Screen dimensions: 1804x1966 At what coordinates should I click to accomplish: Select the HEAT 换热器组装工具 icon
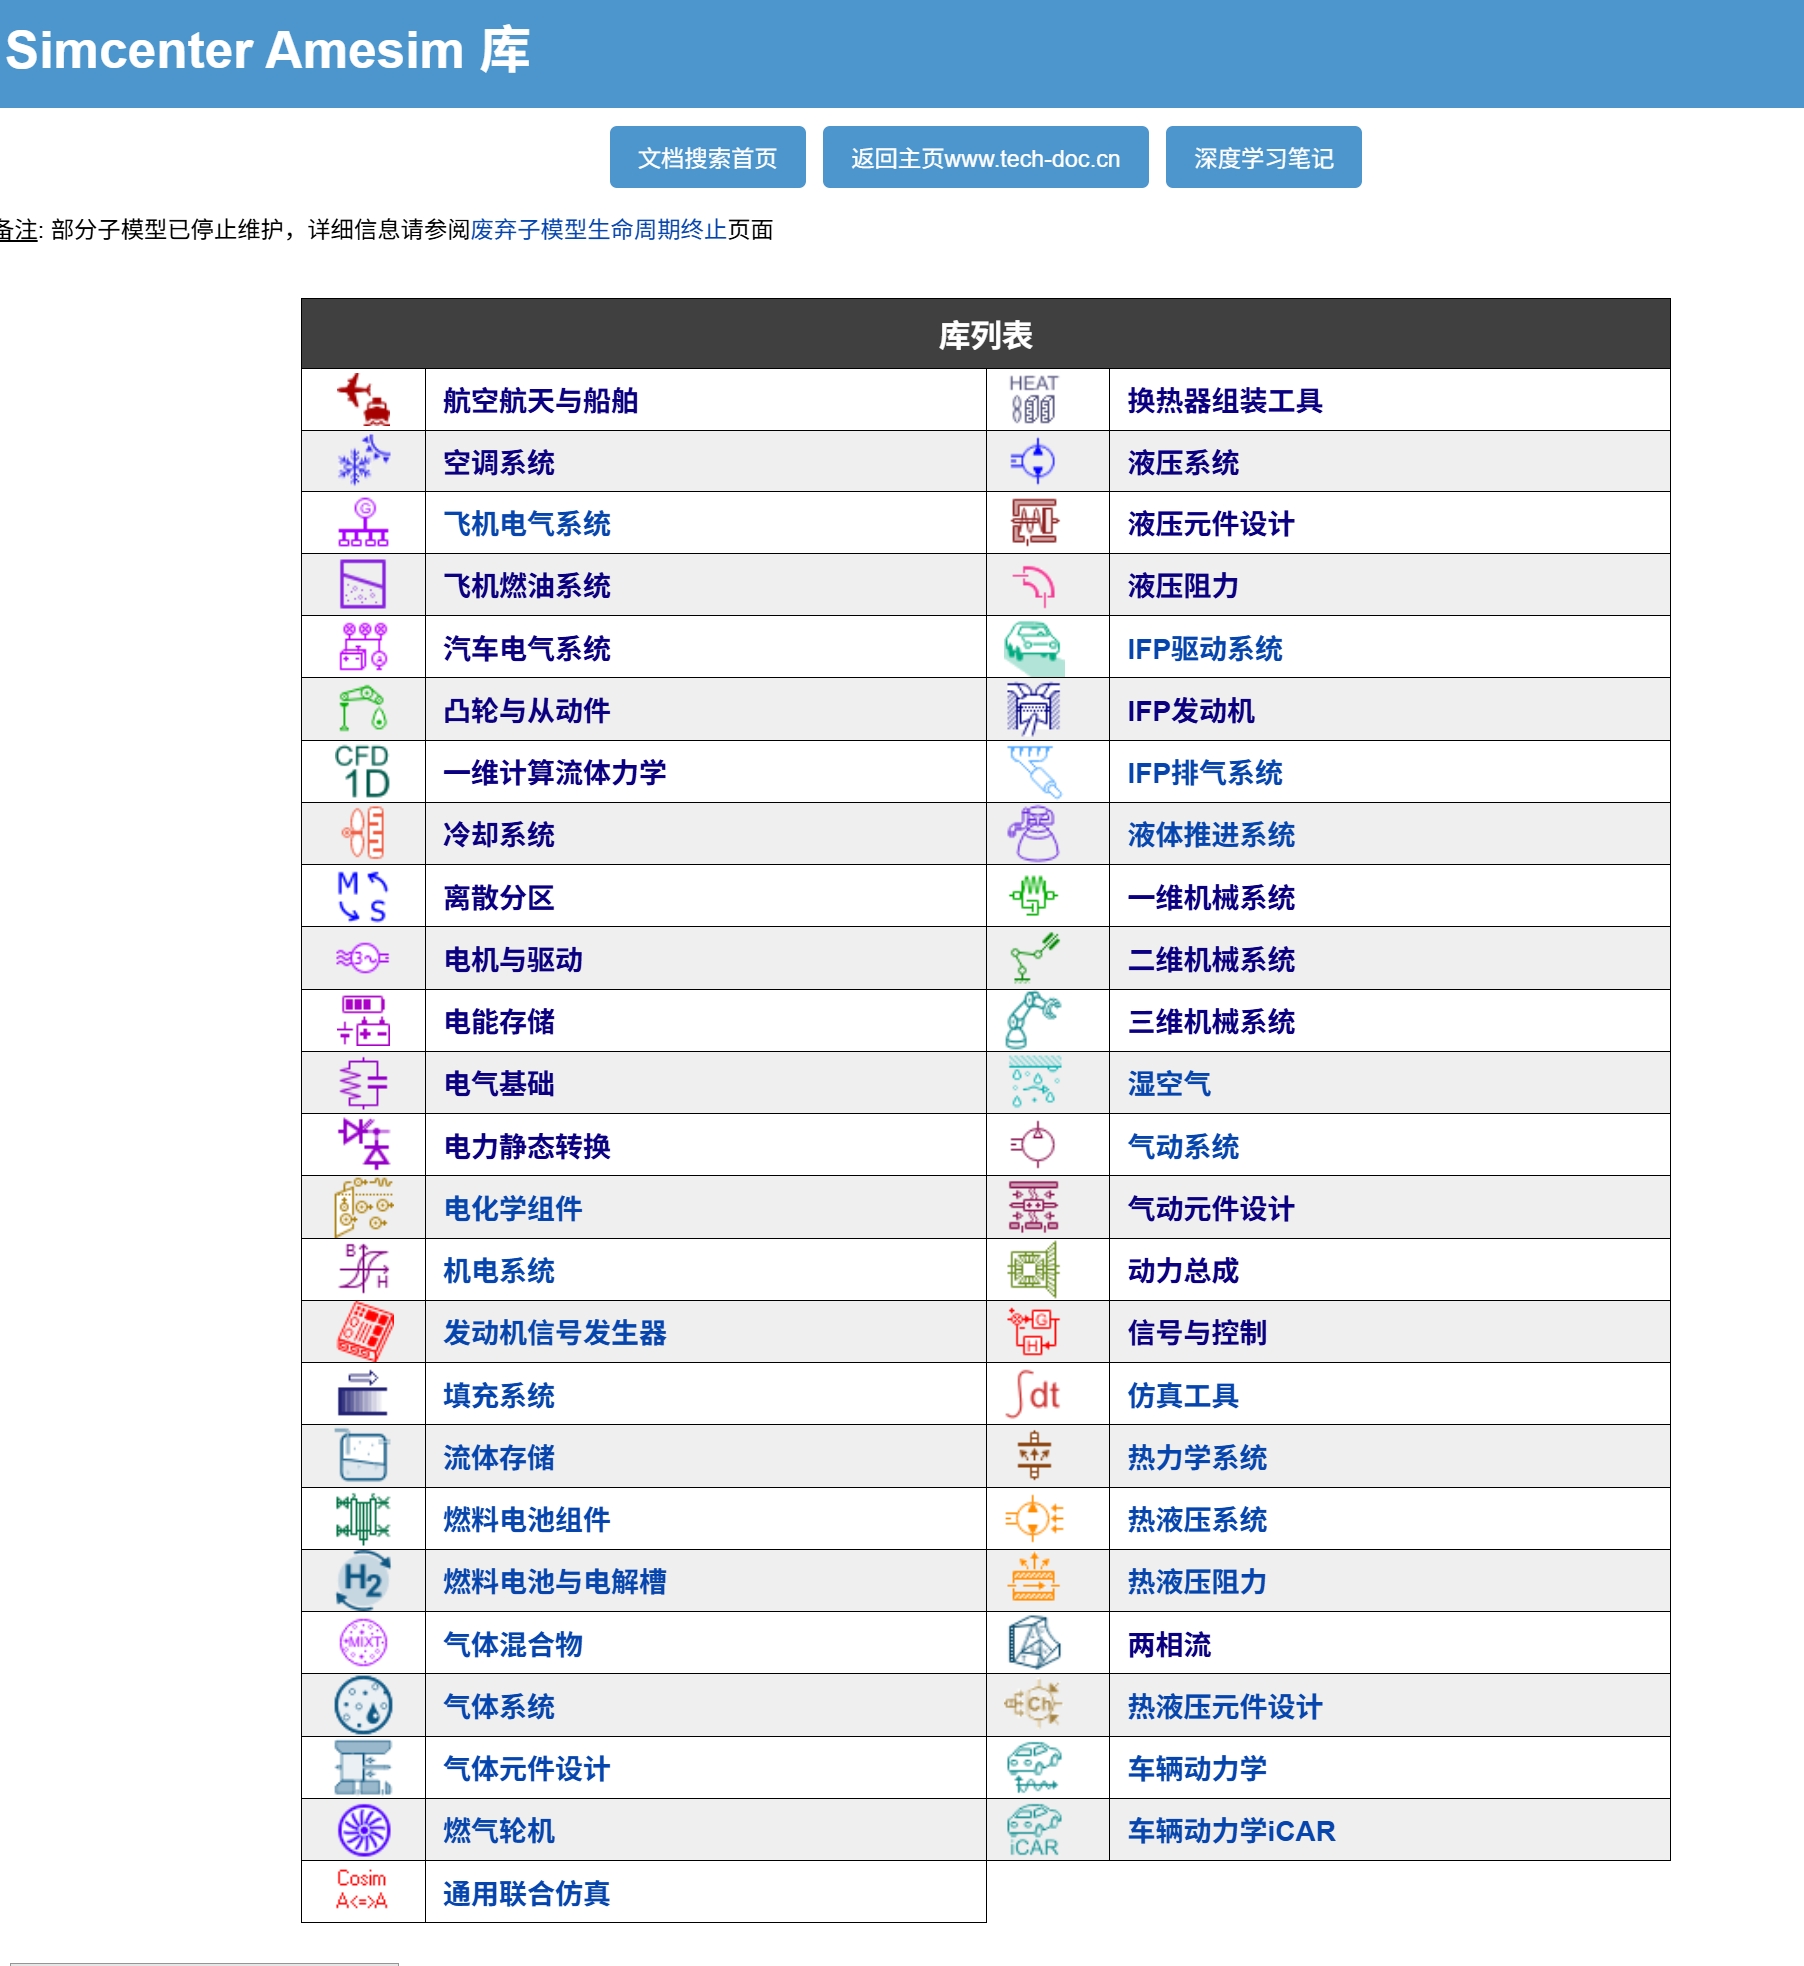(x=1037, y=399)
